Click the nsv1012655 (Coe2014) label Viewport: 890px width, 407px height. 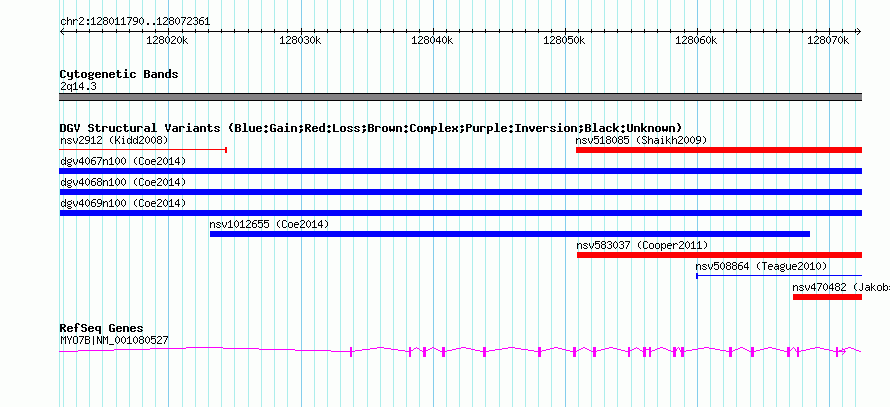269,224
